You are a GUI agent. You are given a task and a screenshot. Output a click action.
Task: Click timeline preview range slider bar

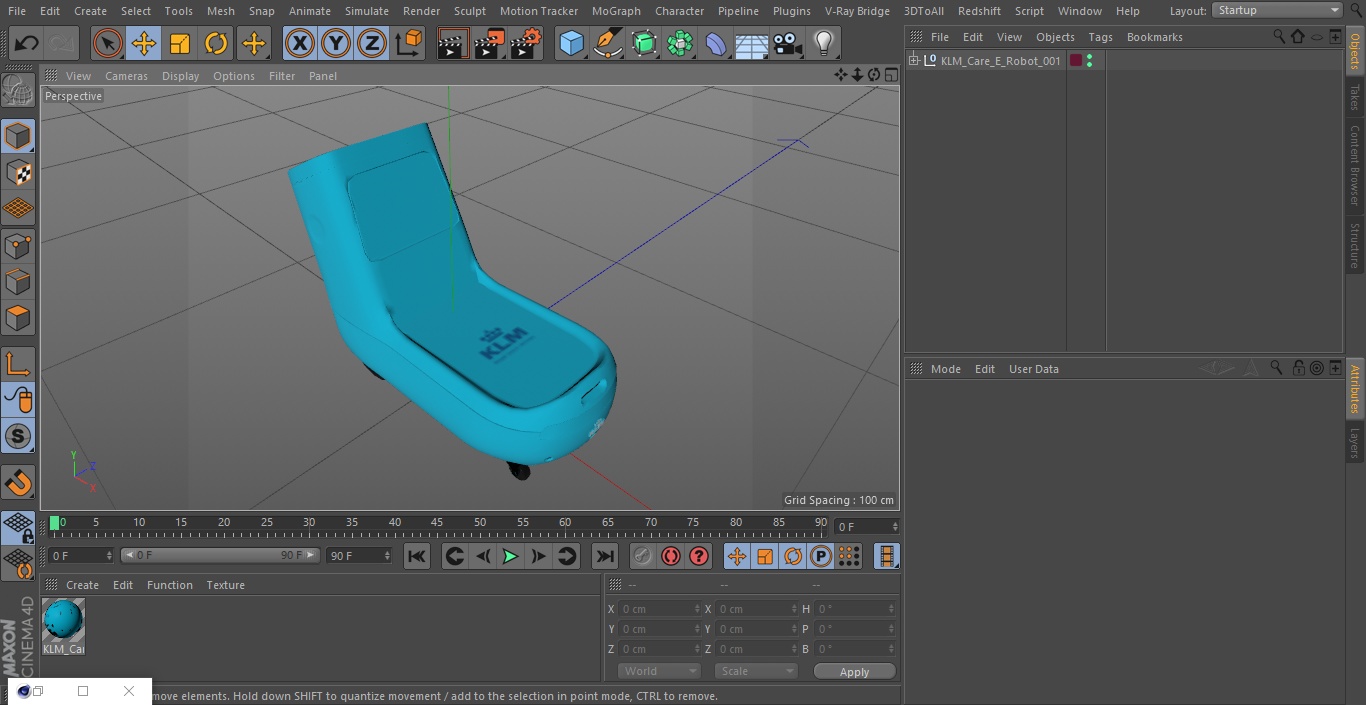220,555
